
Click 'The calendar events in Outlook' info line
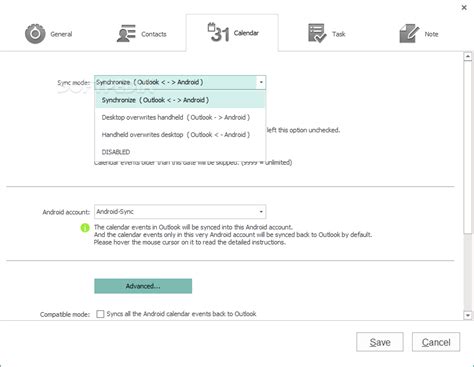coord(193,227)
